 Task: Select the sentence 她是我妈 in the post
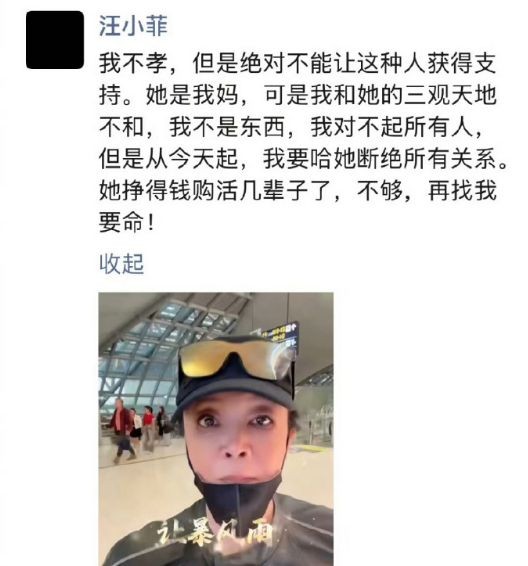click(192, 96)
